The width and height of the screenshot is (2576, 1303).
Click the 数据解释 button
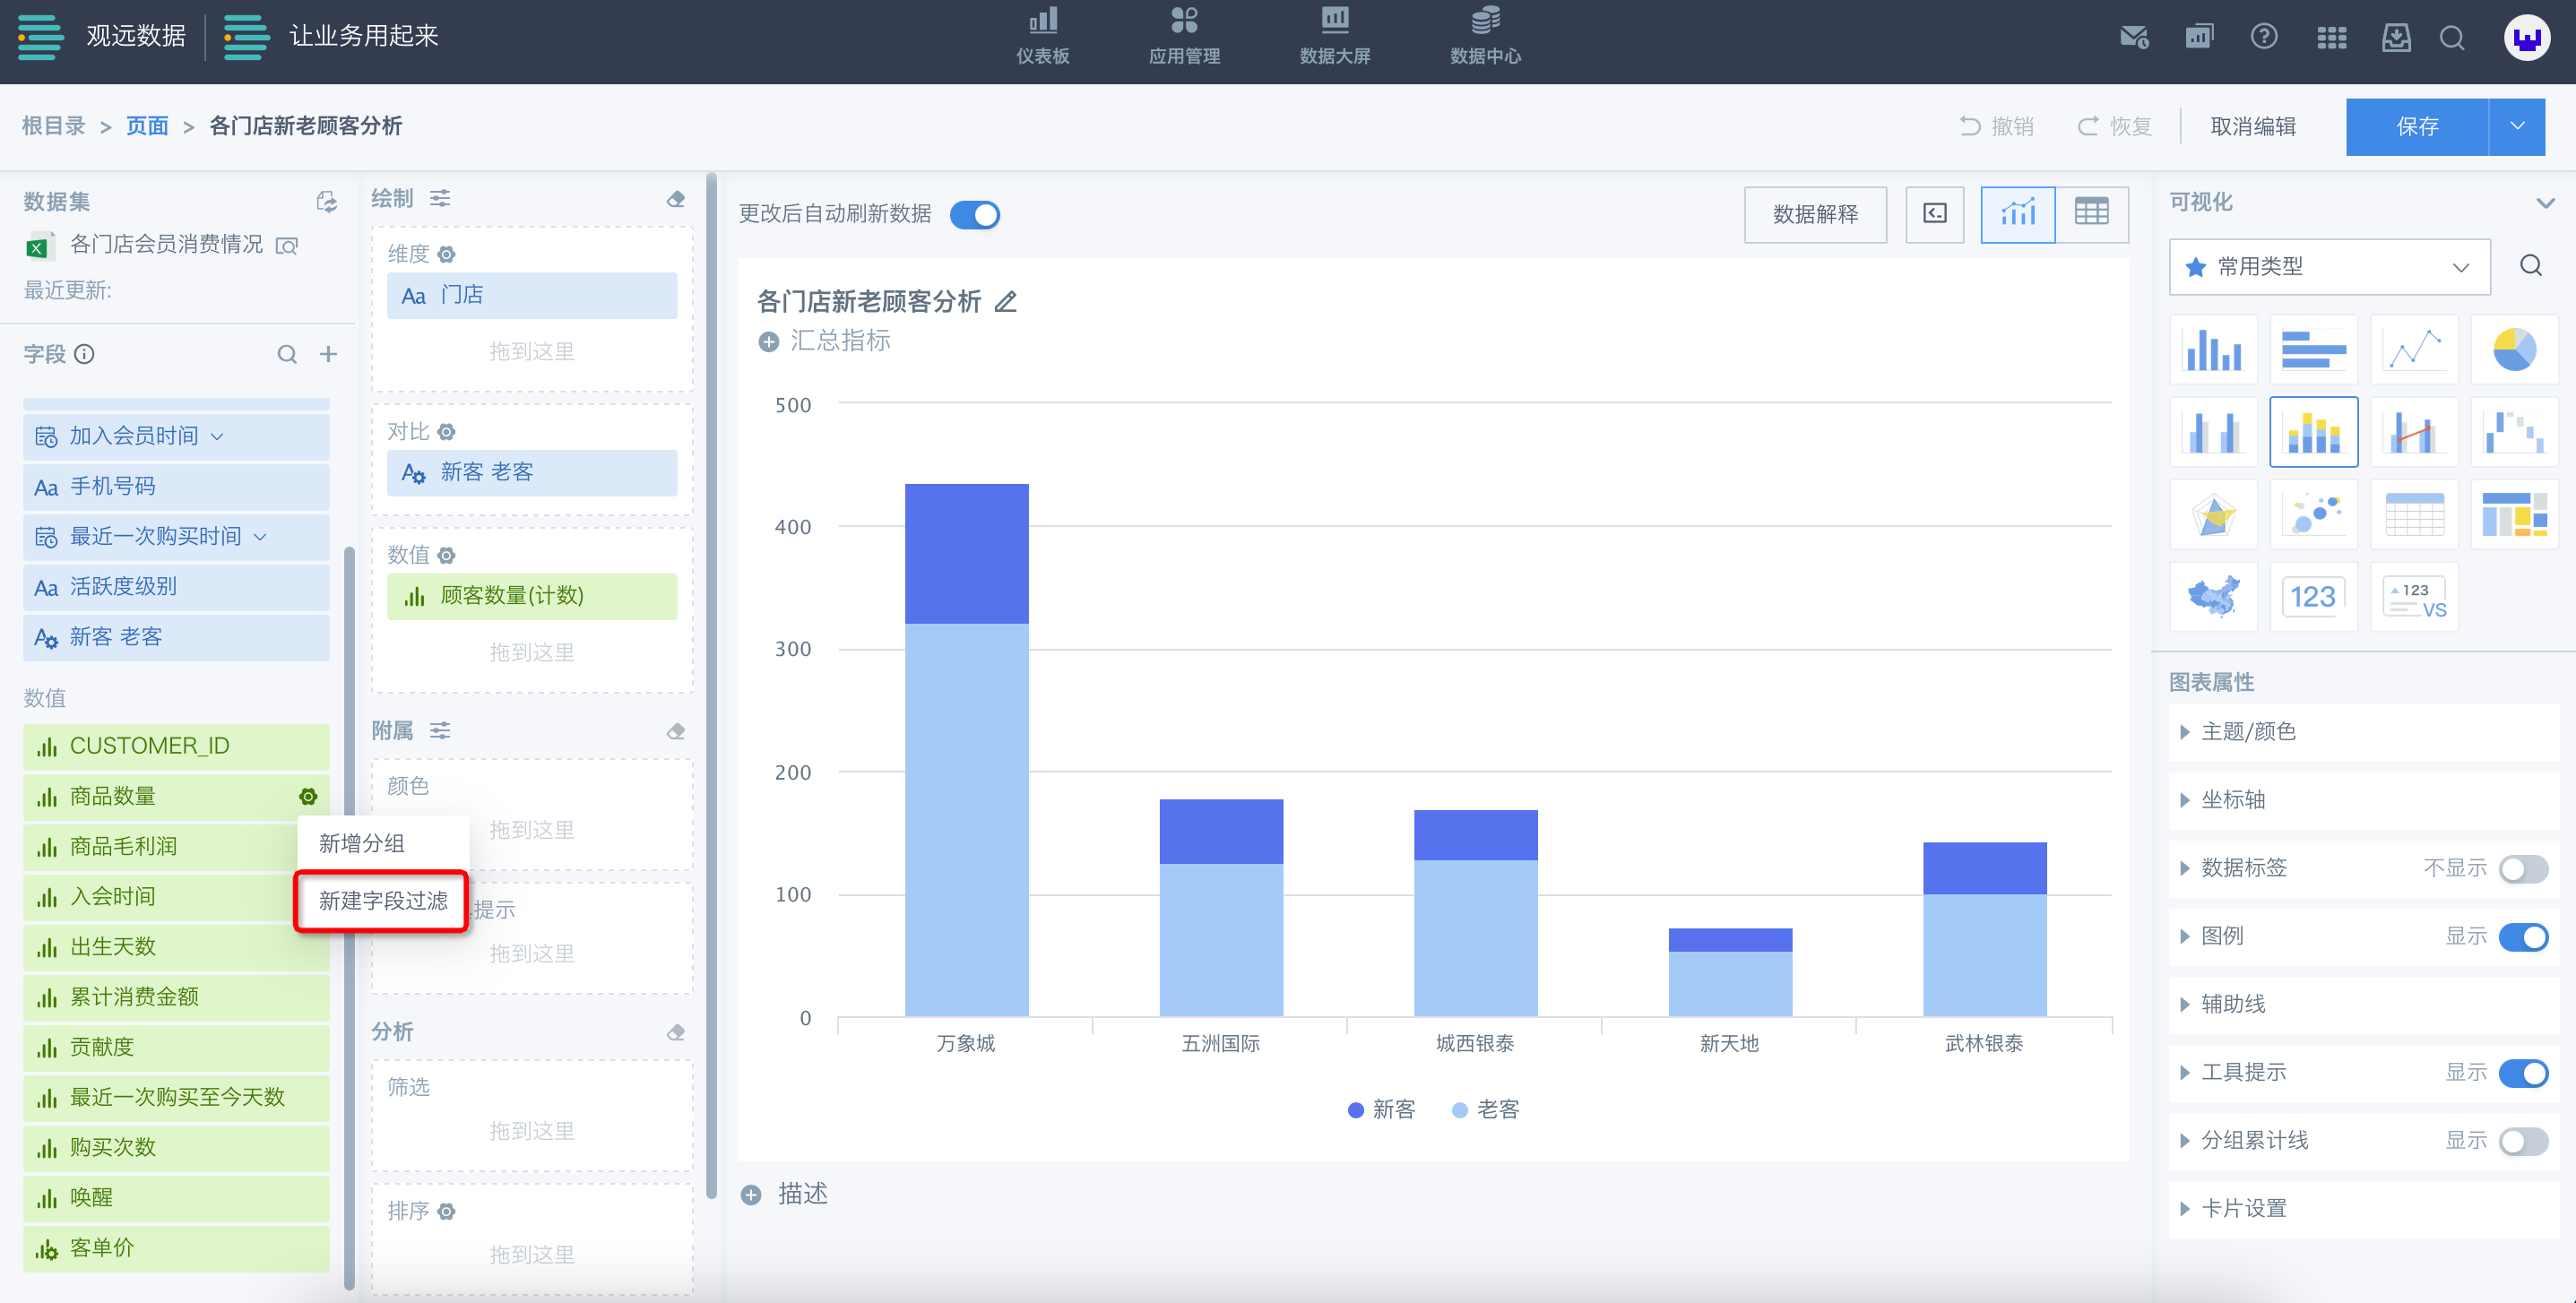(x=1815, y=214)
